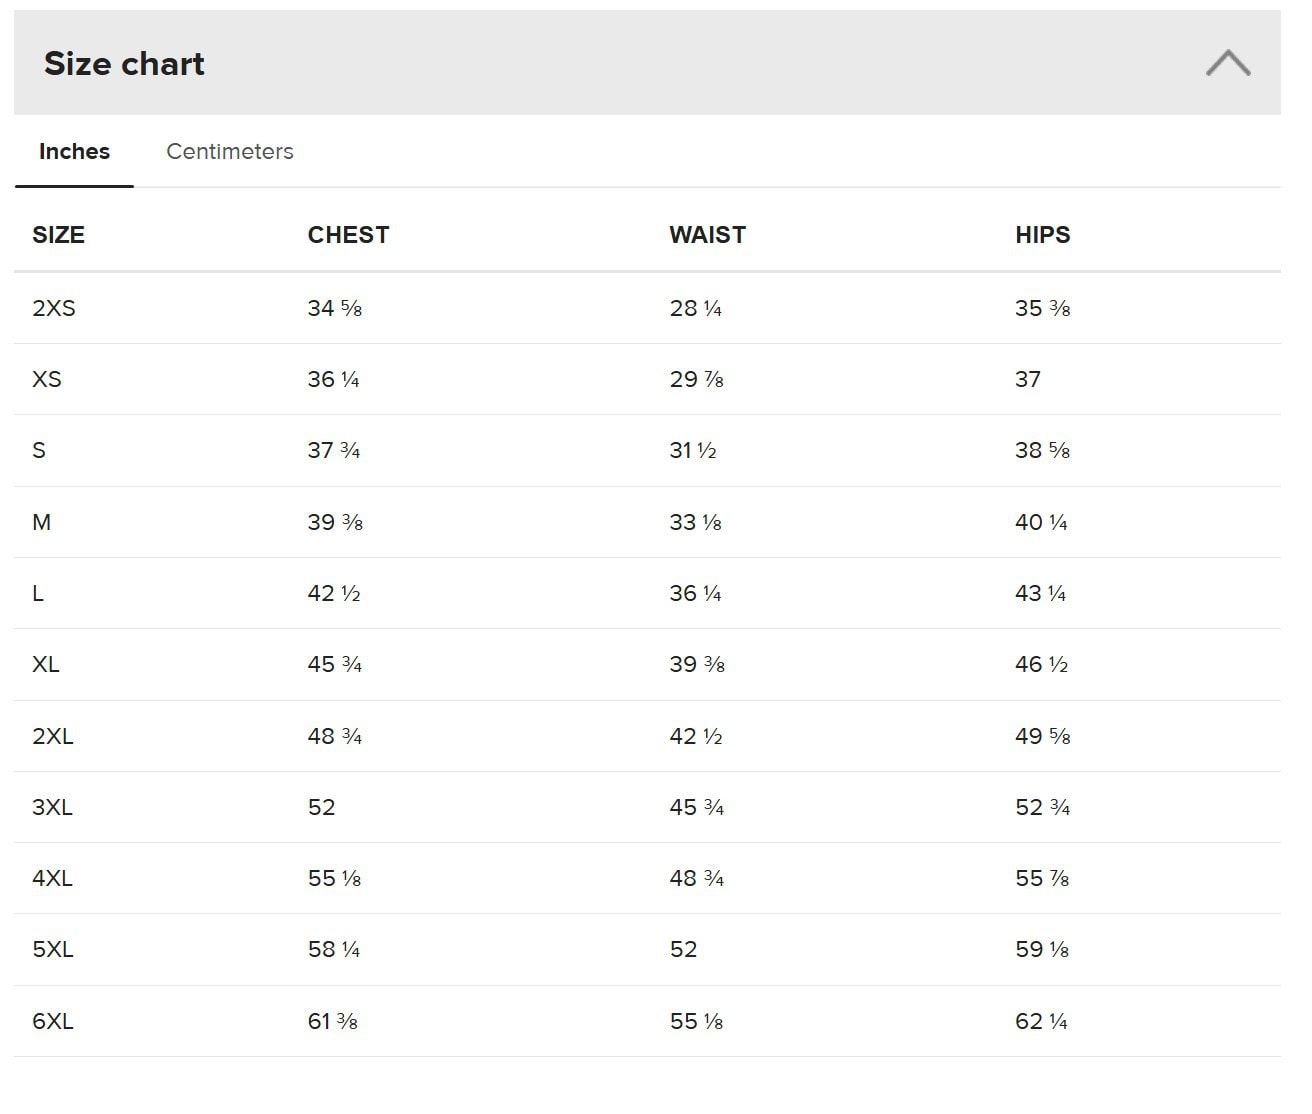The height and width of the screenshot is (1114, 1312).
Task: Switch to the Centimeters tab
Action: pyautogui.click(x=229, y=152)
